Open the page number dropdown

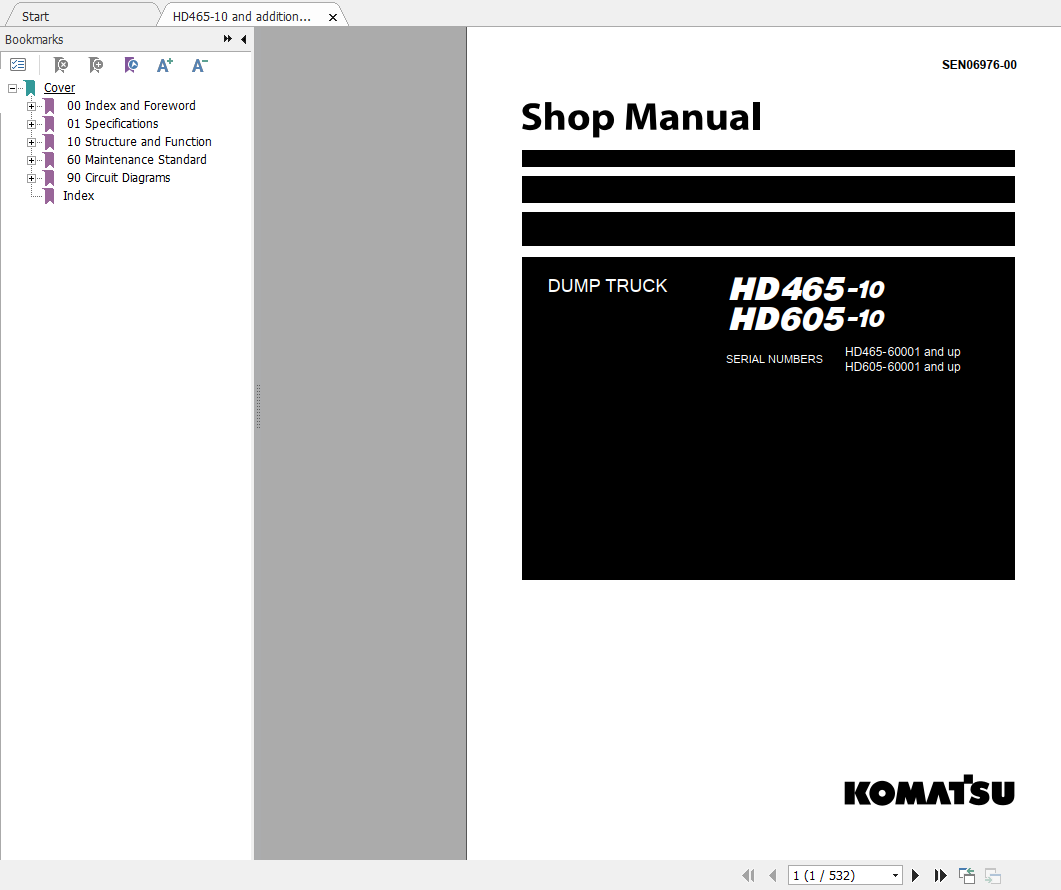tap(895, 875)
